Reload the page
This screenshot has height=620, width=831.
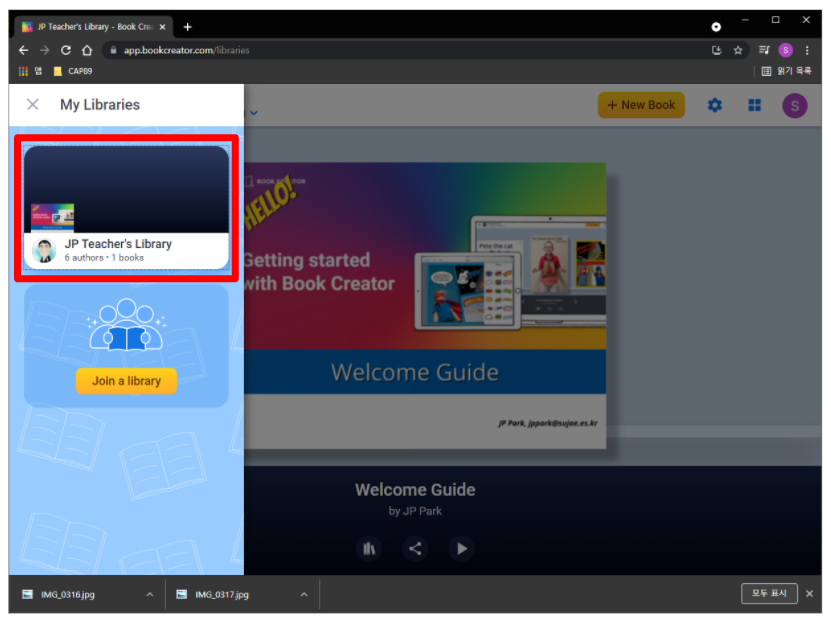pyautogui.click(x=66, y=50)
